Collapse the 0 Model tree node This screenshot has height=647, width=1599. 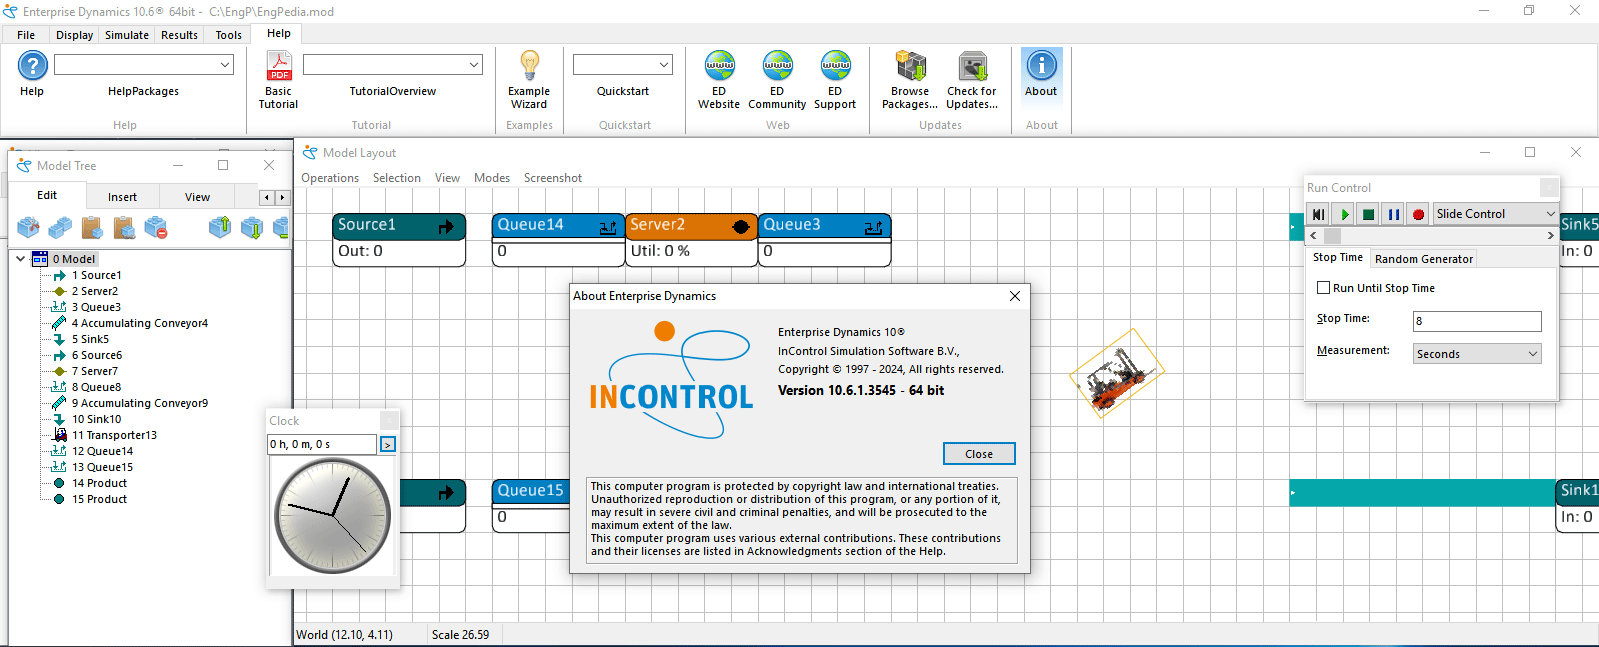coord(21,259)
